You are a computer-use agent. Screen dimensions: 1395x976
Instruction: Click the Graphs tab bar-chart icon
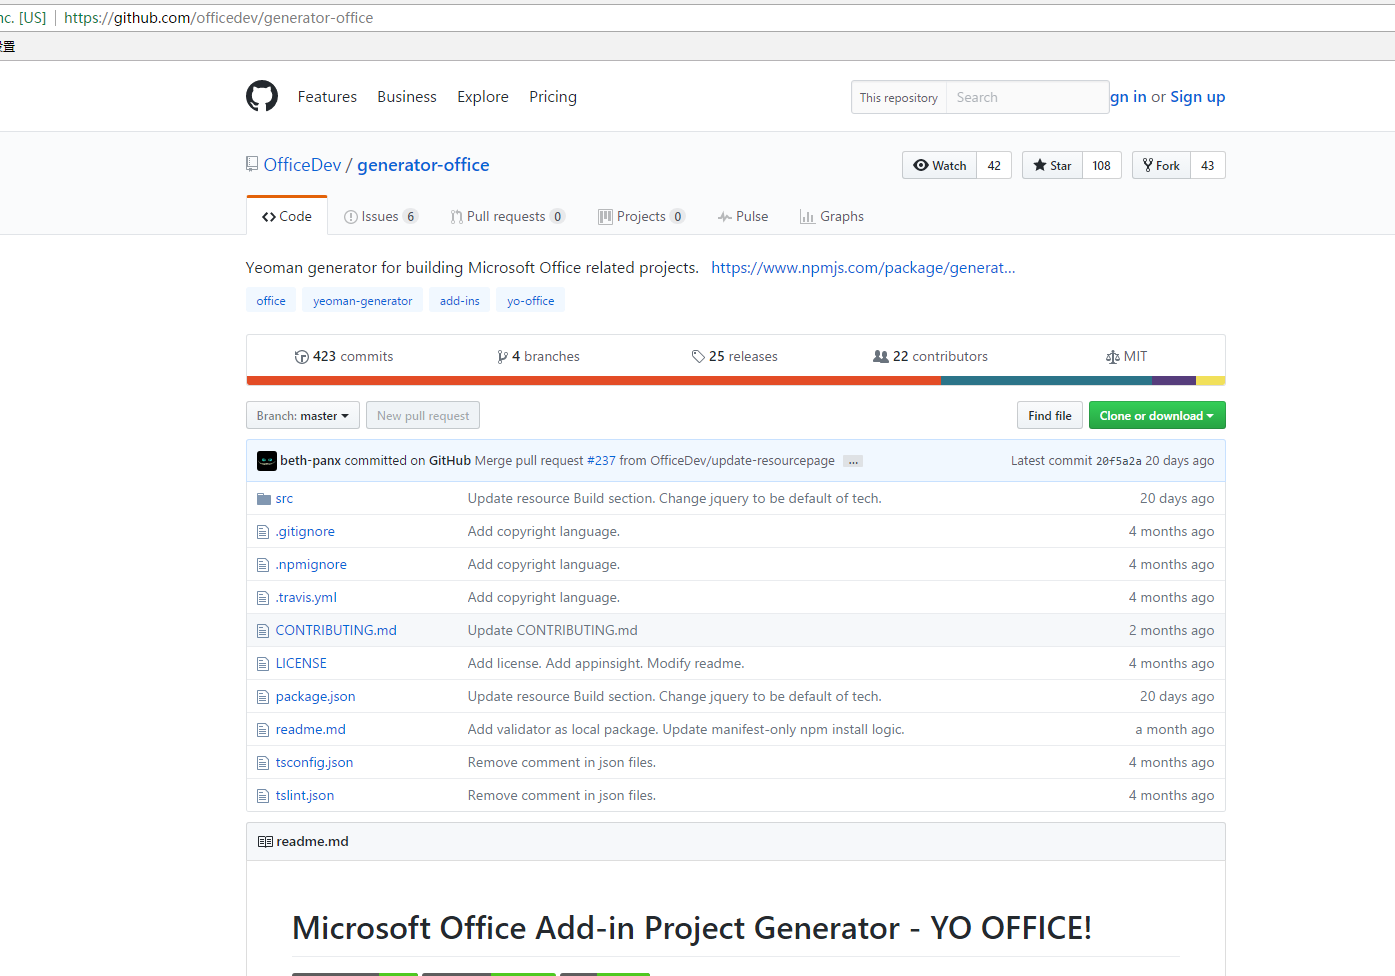click(x=807, y=217)
